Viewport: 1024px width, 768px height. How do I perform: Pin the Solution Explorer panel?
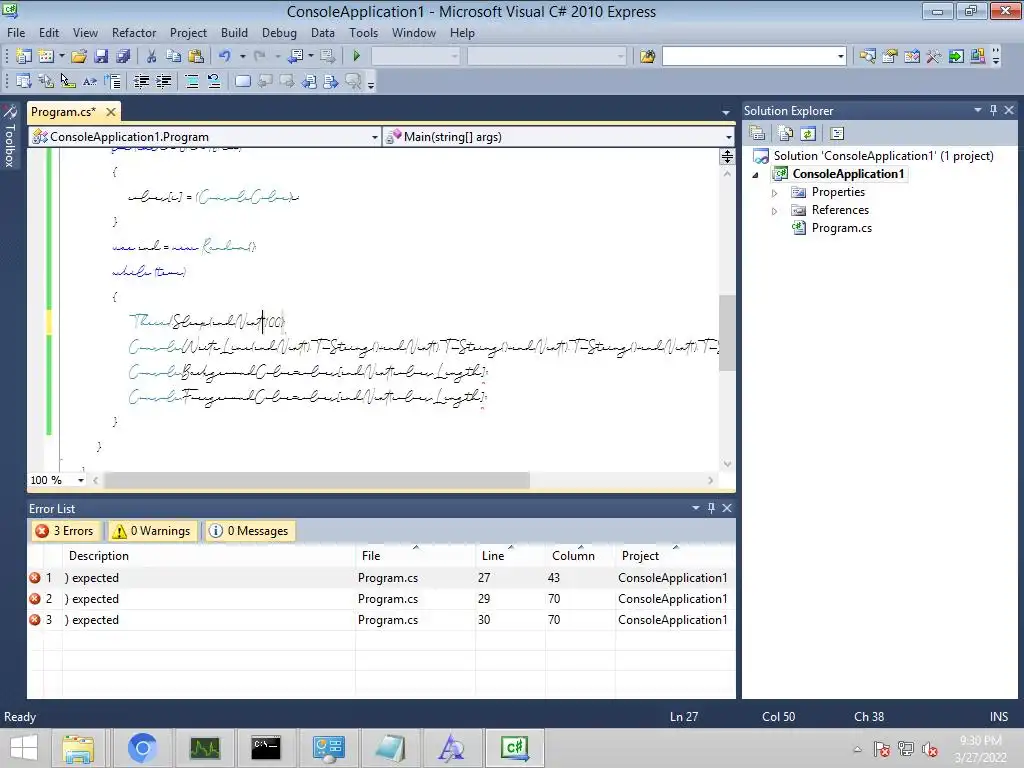(993, 110)
